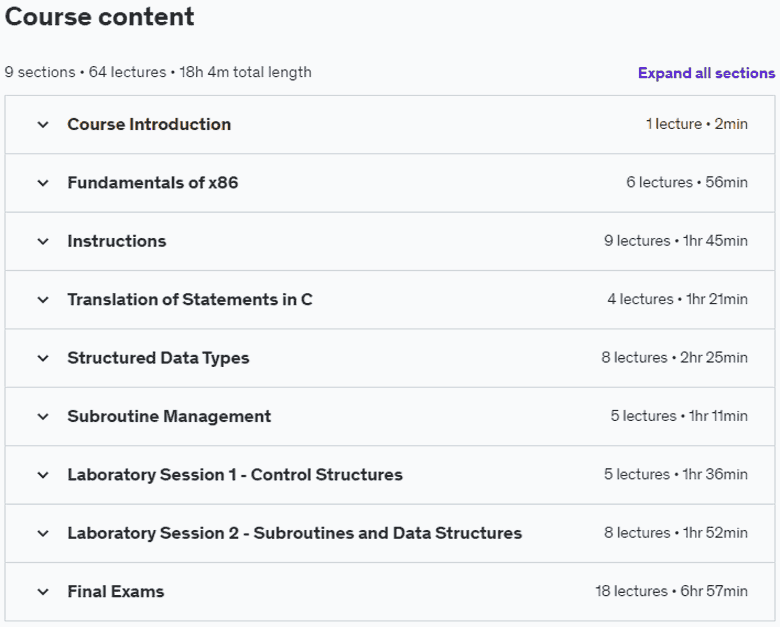Click Laboratory Session 2 - Subroutines and Data Structures
This screenshot has width=780, height=627.
tap(294, 533)
